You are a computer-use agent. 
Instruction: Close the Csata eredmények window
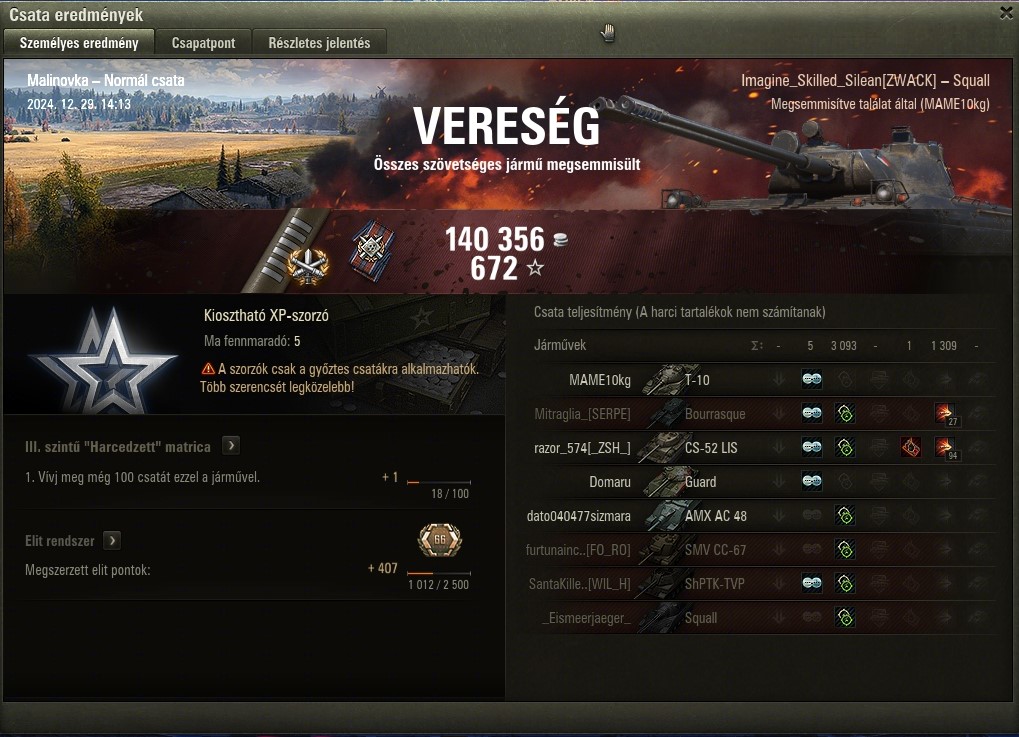pyautogui.click(x=1006, y=14)
